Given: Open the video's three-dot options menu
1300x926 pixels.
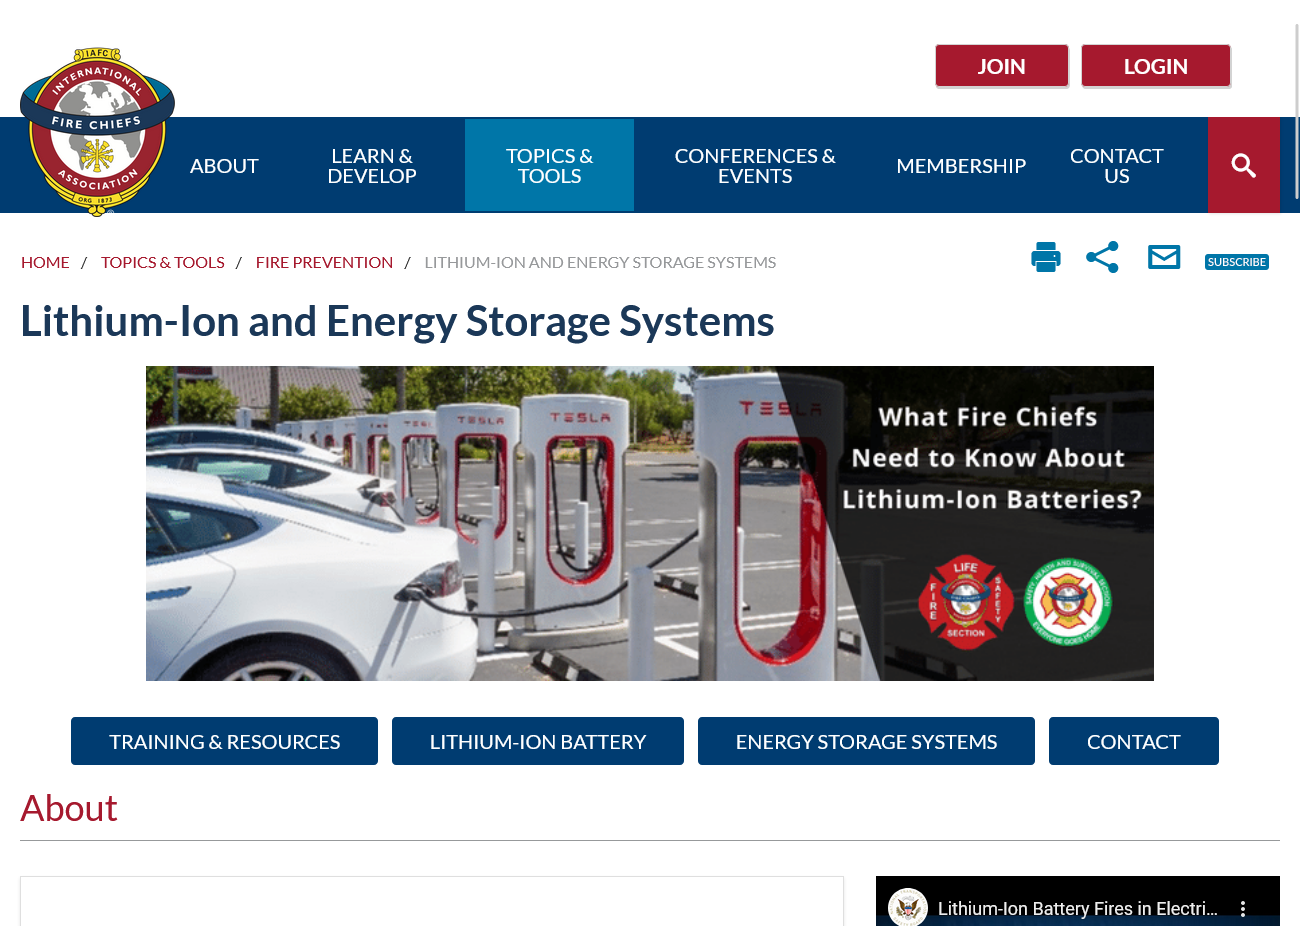Looking at the screenshot, I should coord(1243,908).
